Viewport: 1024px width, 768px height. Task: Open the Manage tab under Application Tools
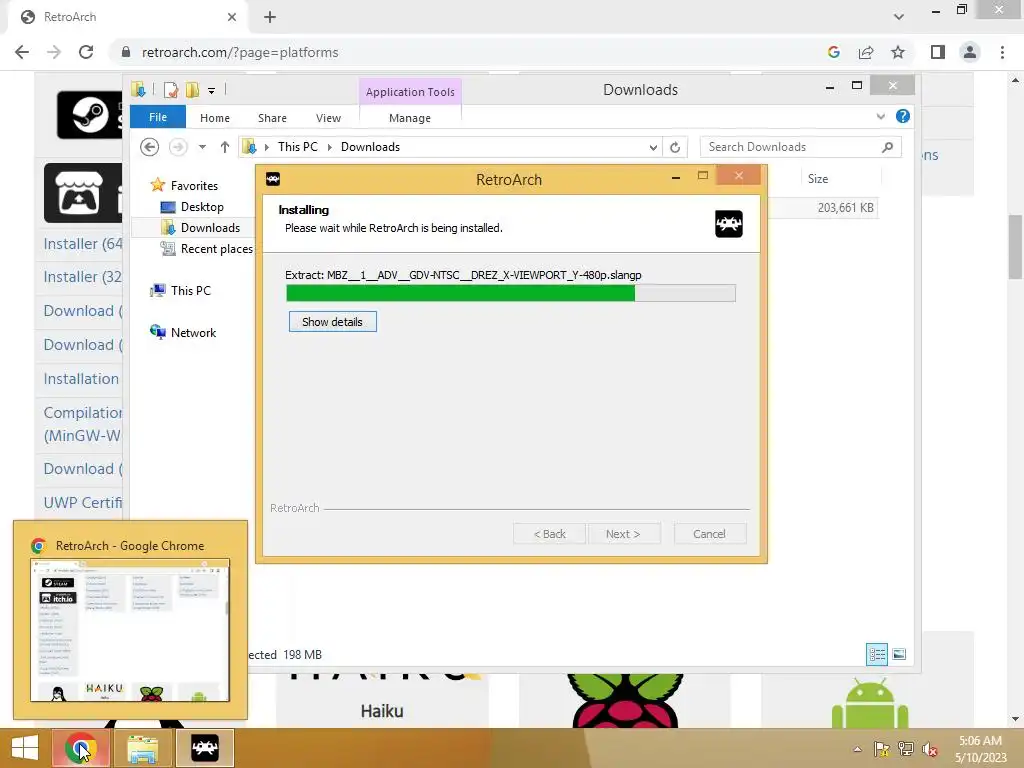point(410,118)
